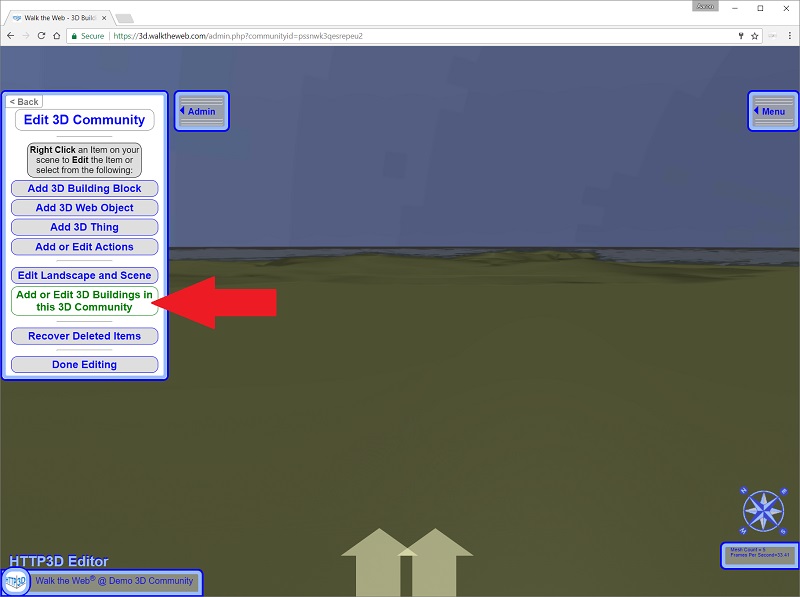The width and height of the screenshot is (800, 597).
Task: Open Add or Edit Actions
Action: point(85,247)
